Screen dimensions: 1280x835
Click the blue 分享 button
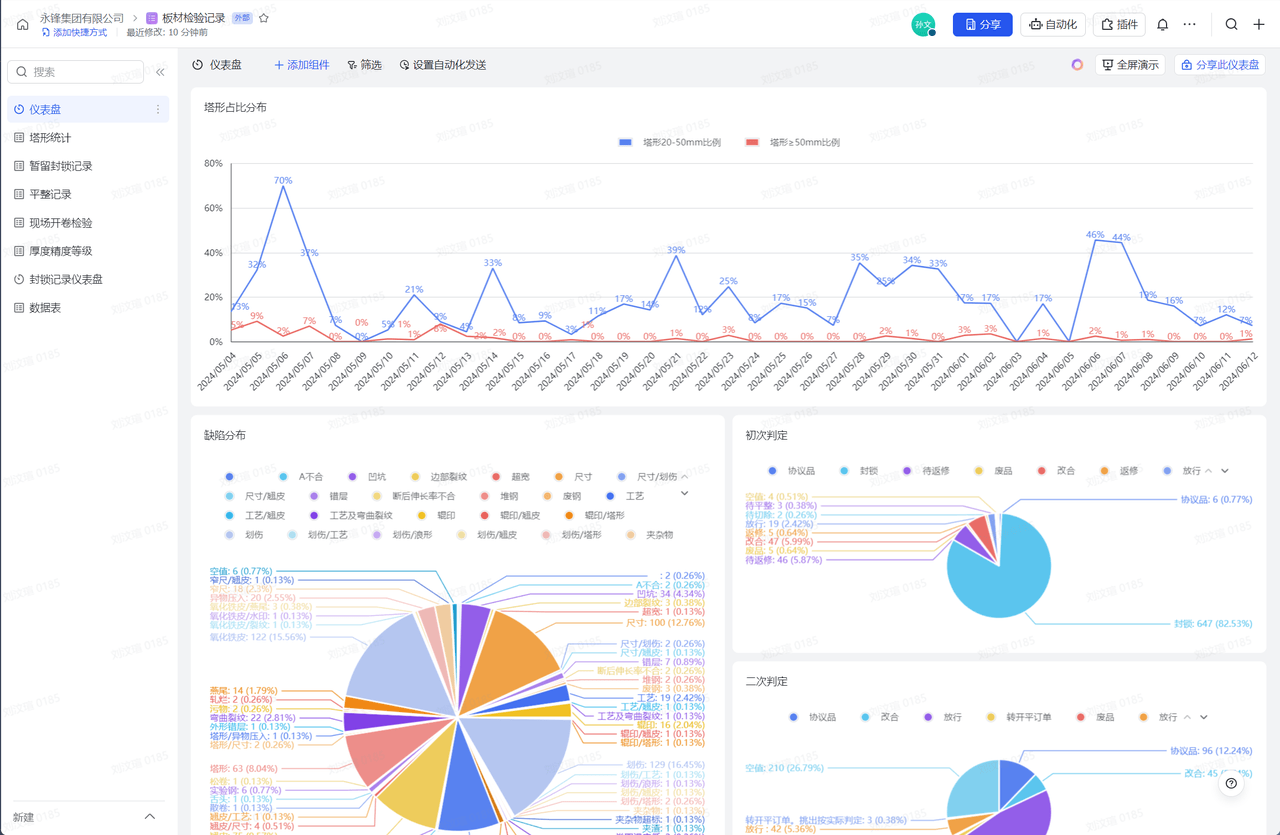point(982,25)
